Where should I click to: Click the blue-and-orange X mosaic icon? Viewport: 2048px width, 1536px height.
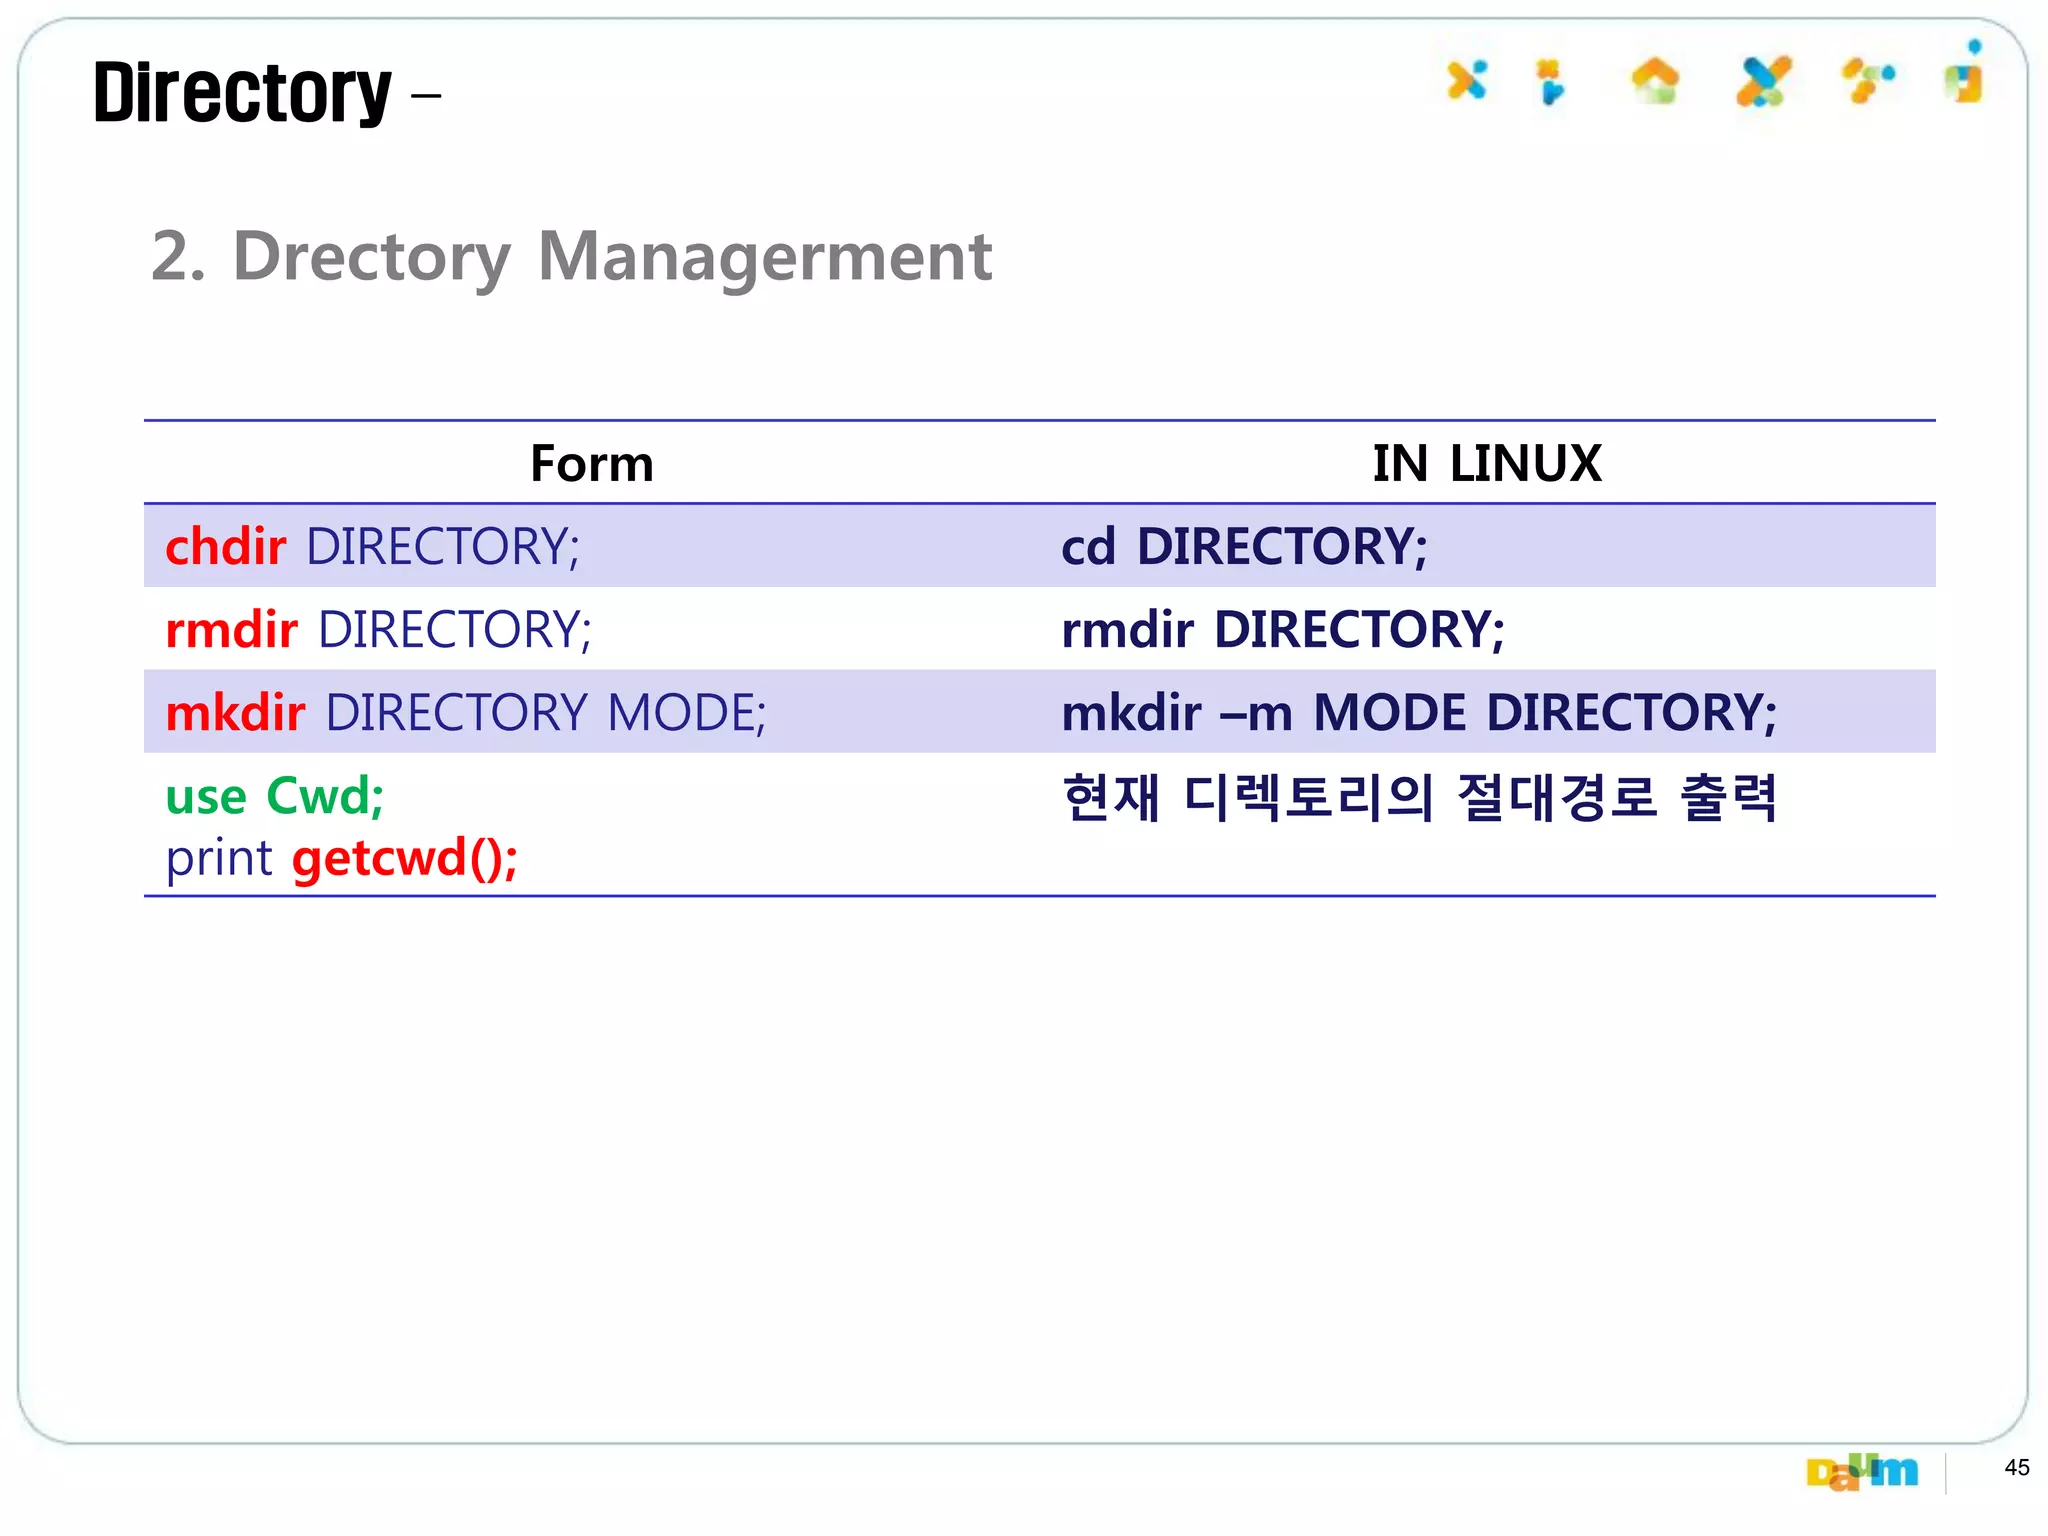pyautogui.click(x=1467, y=80)
